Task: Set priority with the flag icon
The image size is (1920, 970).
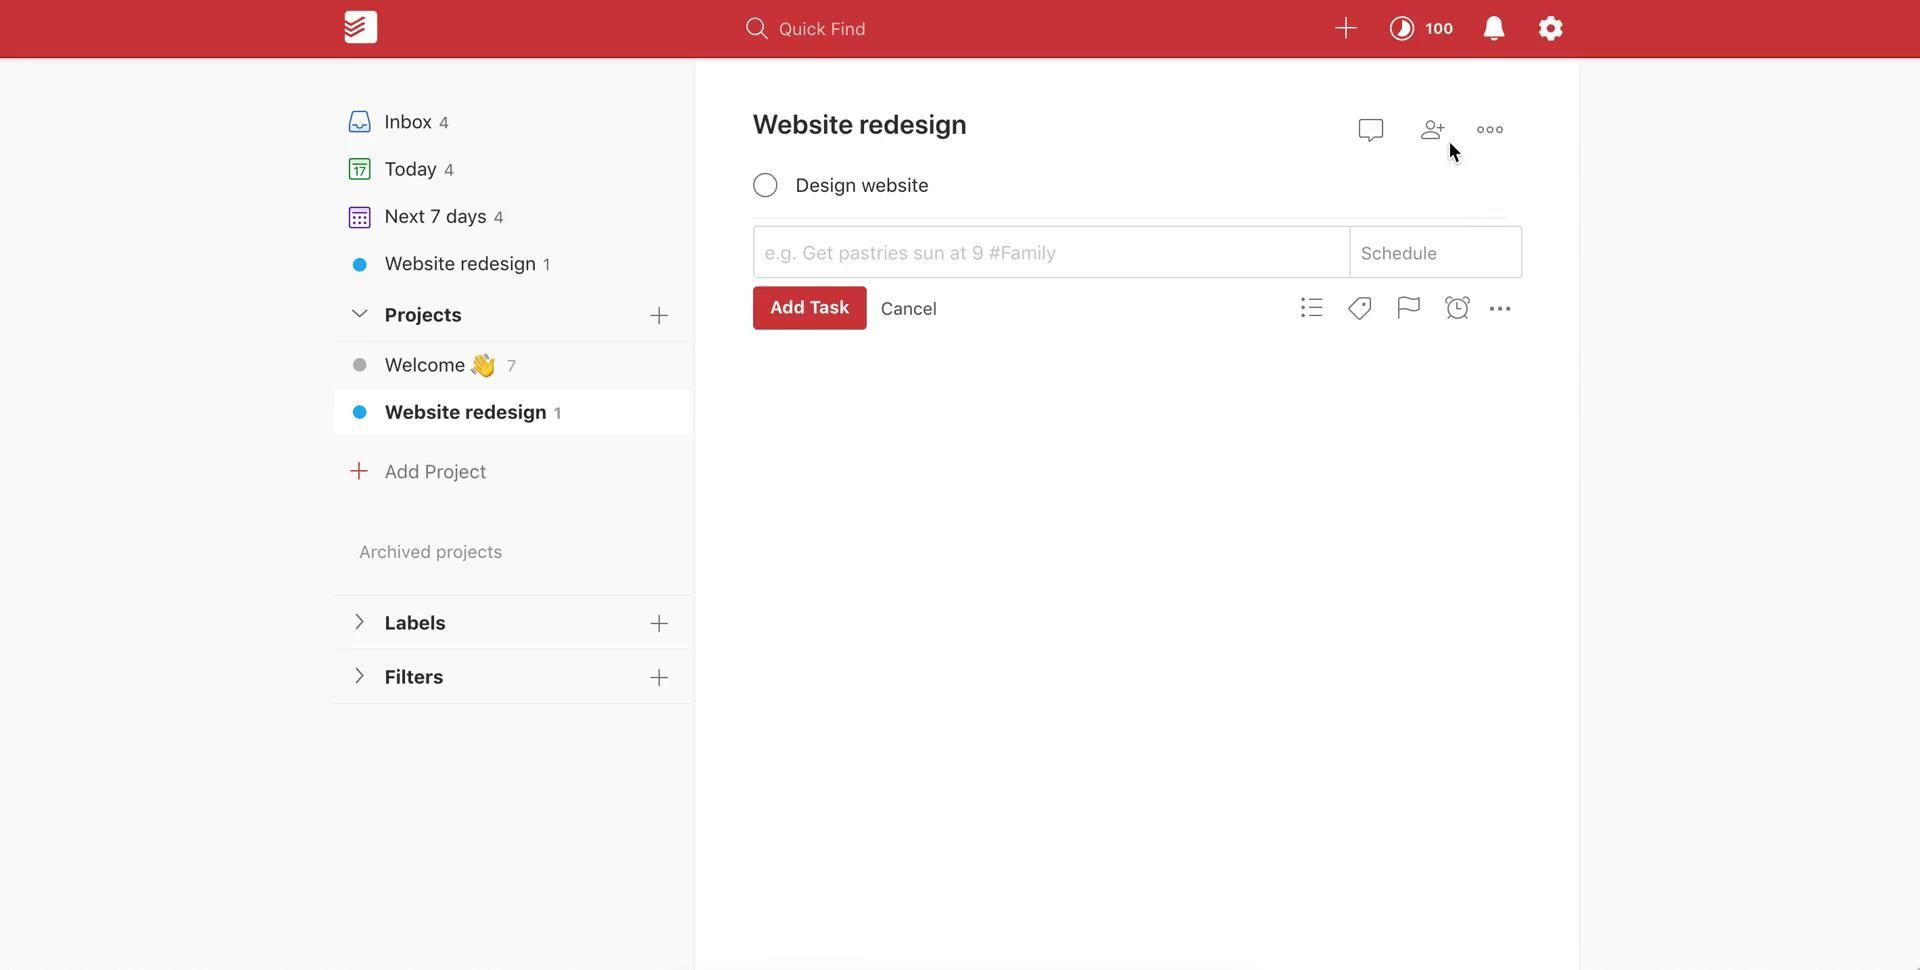Action: click(1408, 308)
